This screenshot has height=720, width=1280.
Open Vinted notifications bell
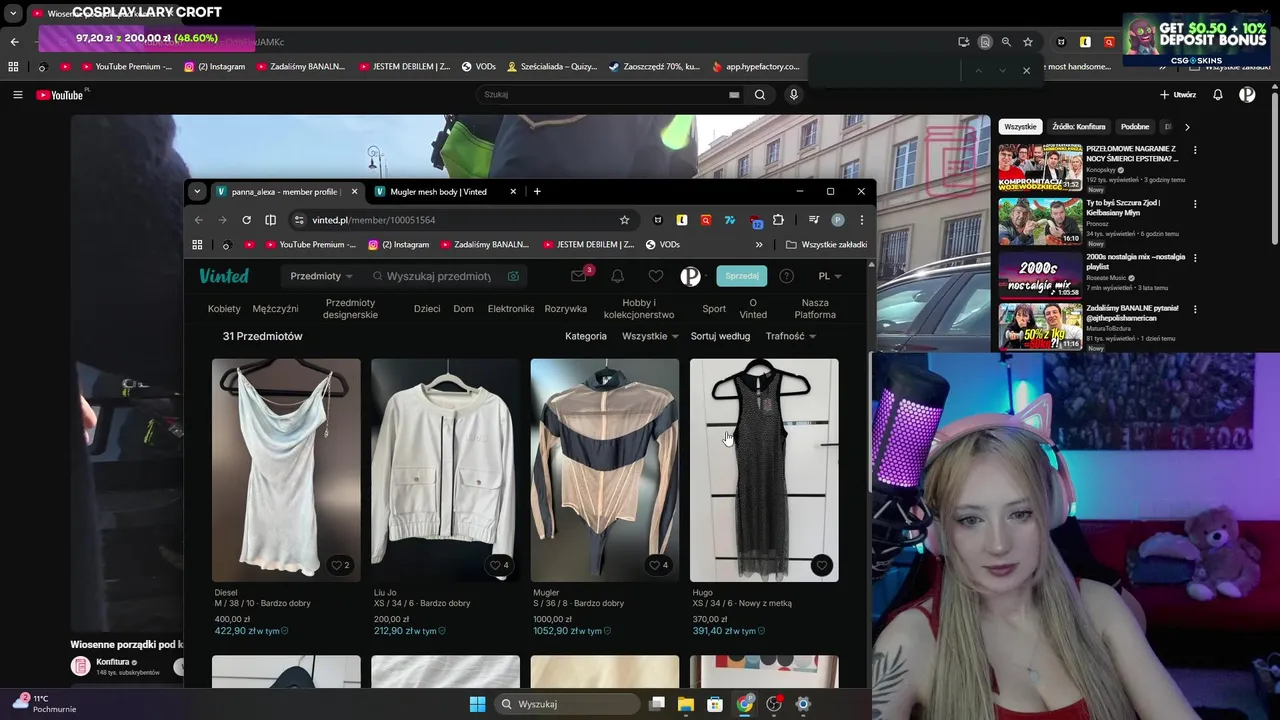[x=618, y=276]
